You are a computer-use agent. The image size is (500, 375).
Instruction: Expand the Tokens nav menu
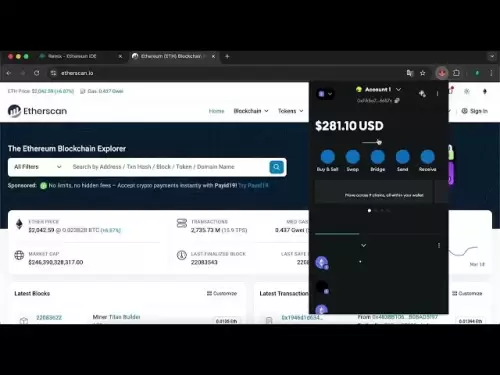291,111
